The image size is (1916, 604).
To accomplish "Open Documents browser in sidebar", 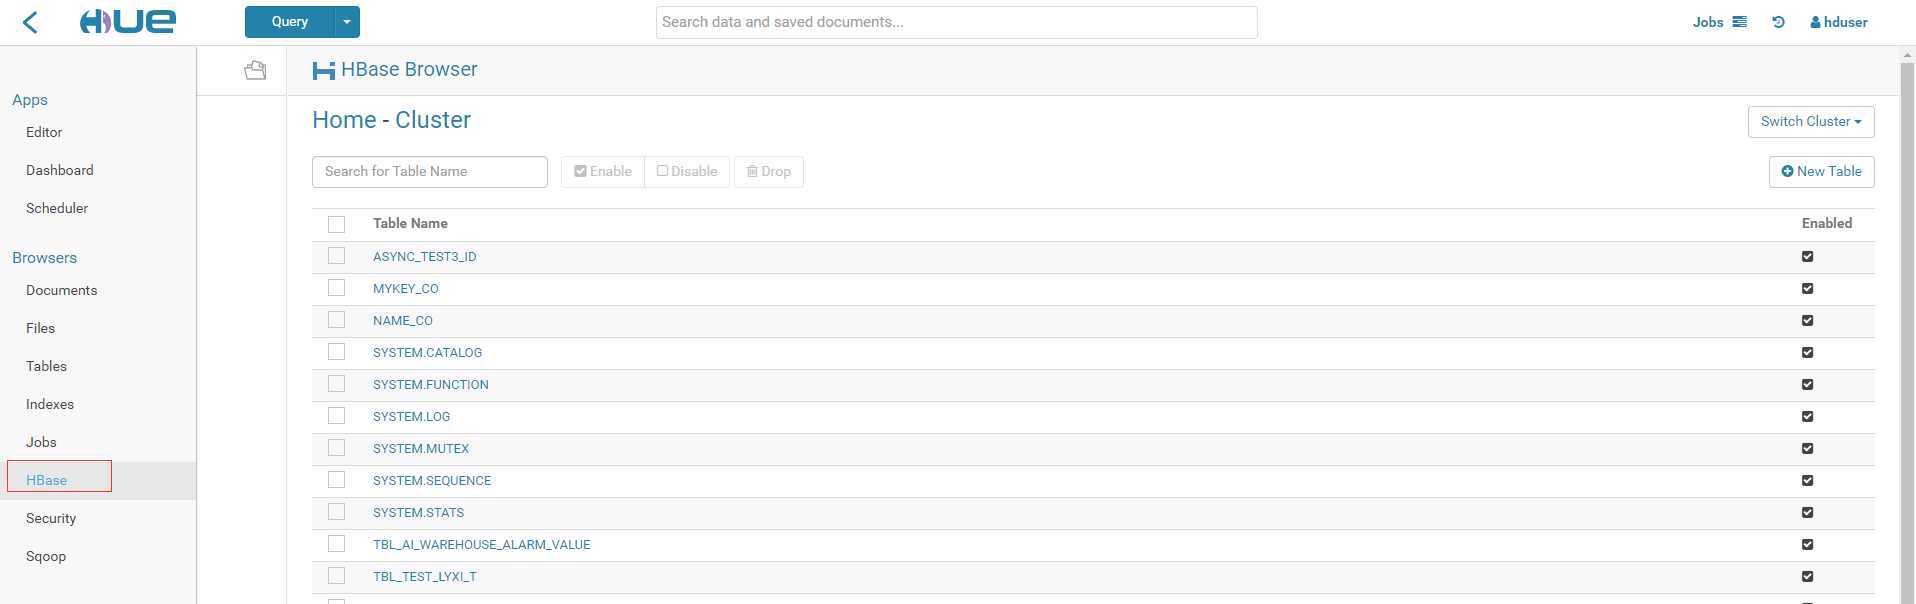I will [x=61, y=290].
